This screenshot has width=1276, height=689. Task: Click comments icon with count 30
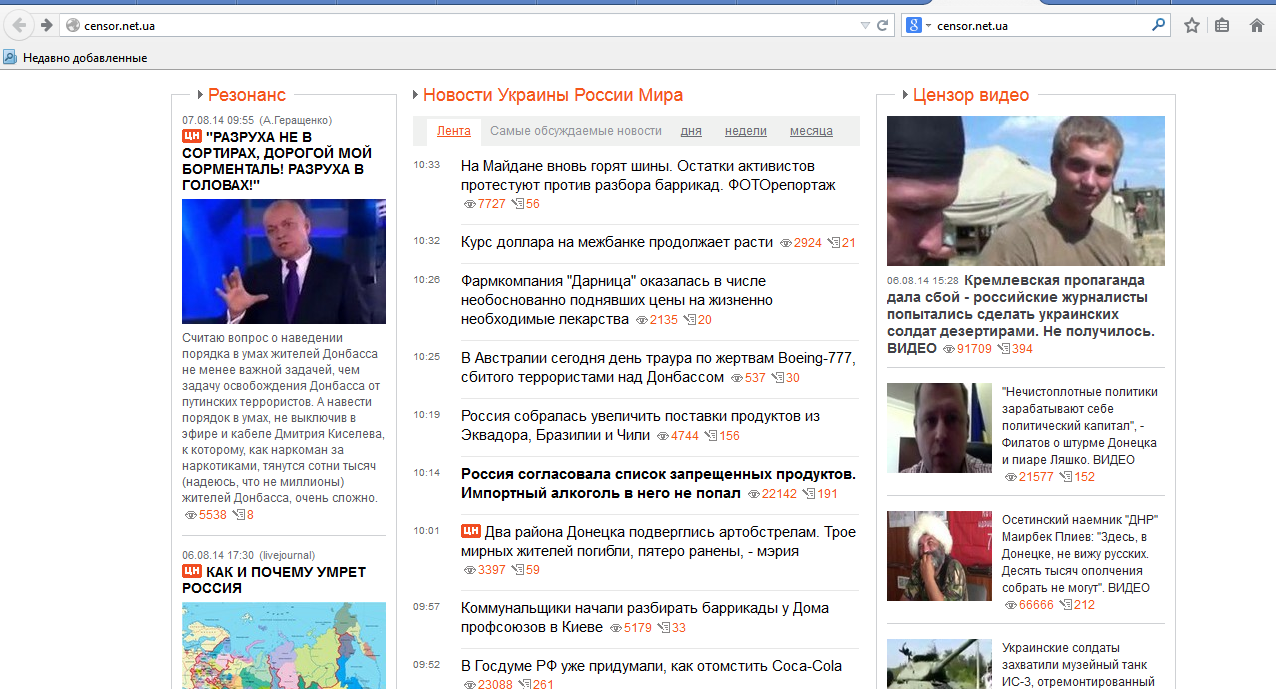coord(778,378)
